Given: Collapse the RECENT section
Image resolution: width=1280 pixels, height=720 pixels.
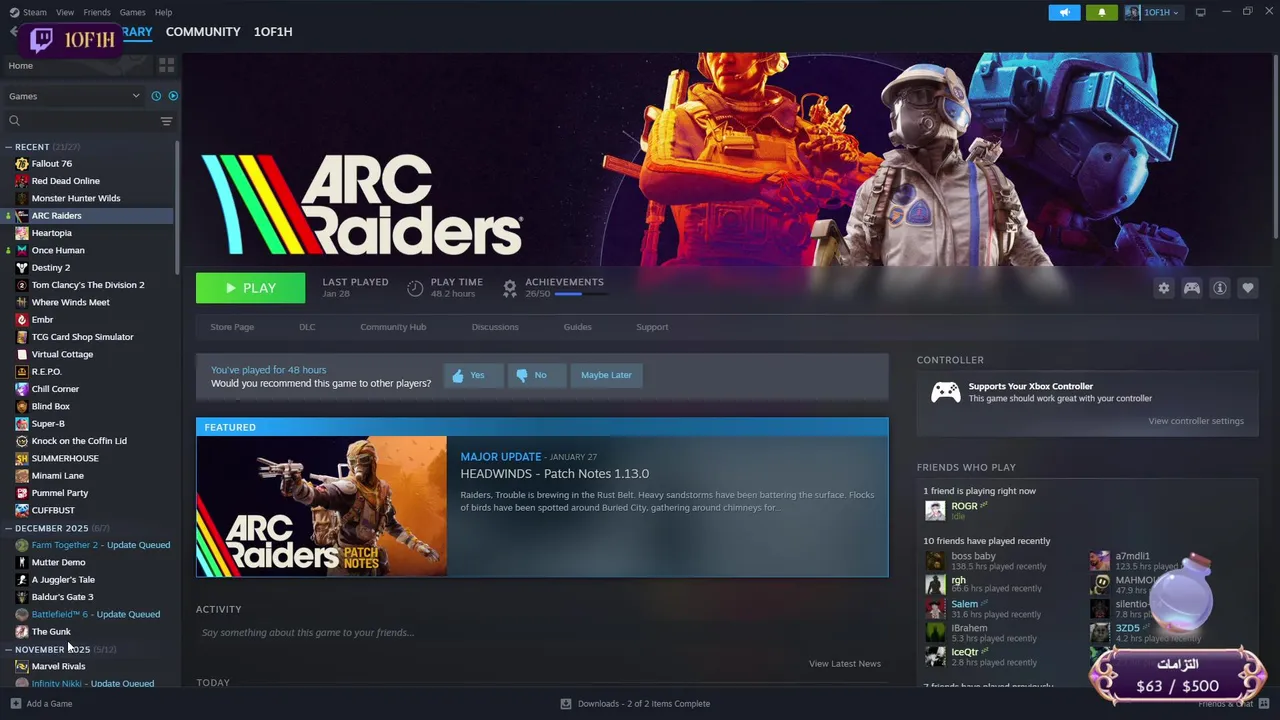Looking at the screenshot, I should 8,147.
